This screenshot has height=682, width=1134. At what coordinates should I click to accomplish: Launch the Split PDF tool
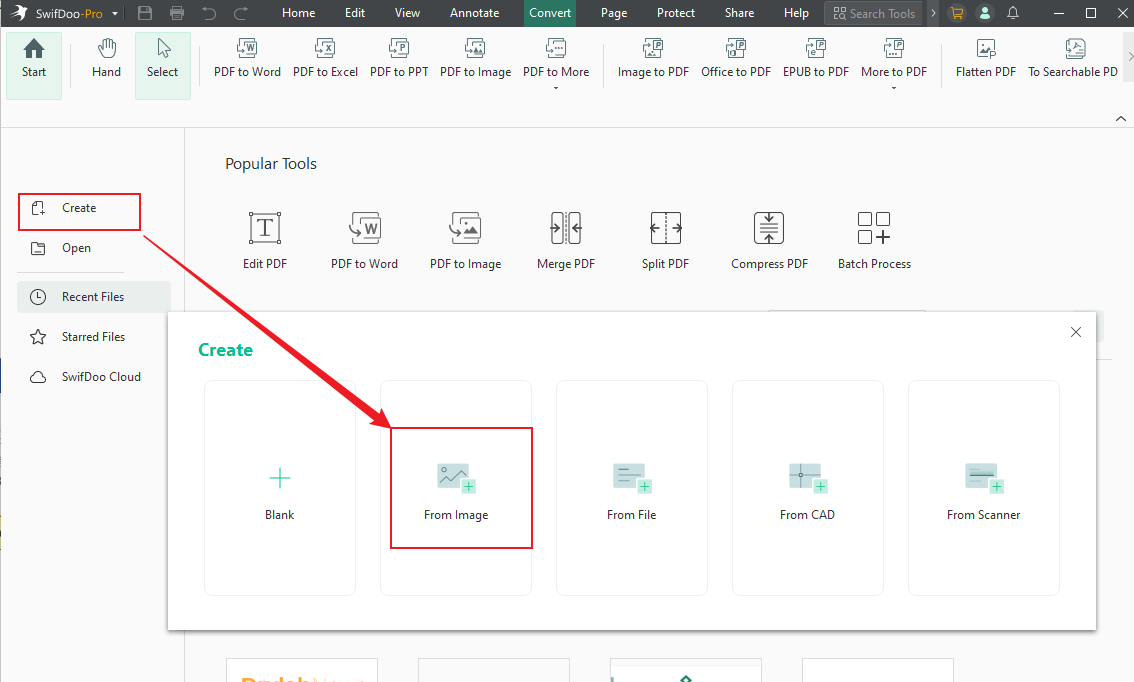click(x=665, y=238)
